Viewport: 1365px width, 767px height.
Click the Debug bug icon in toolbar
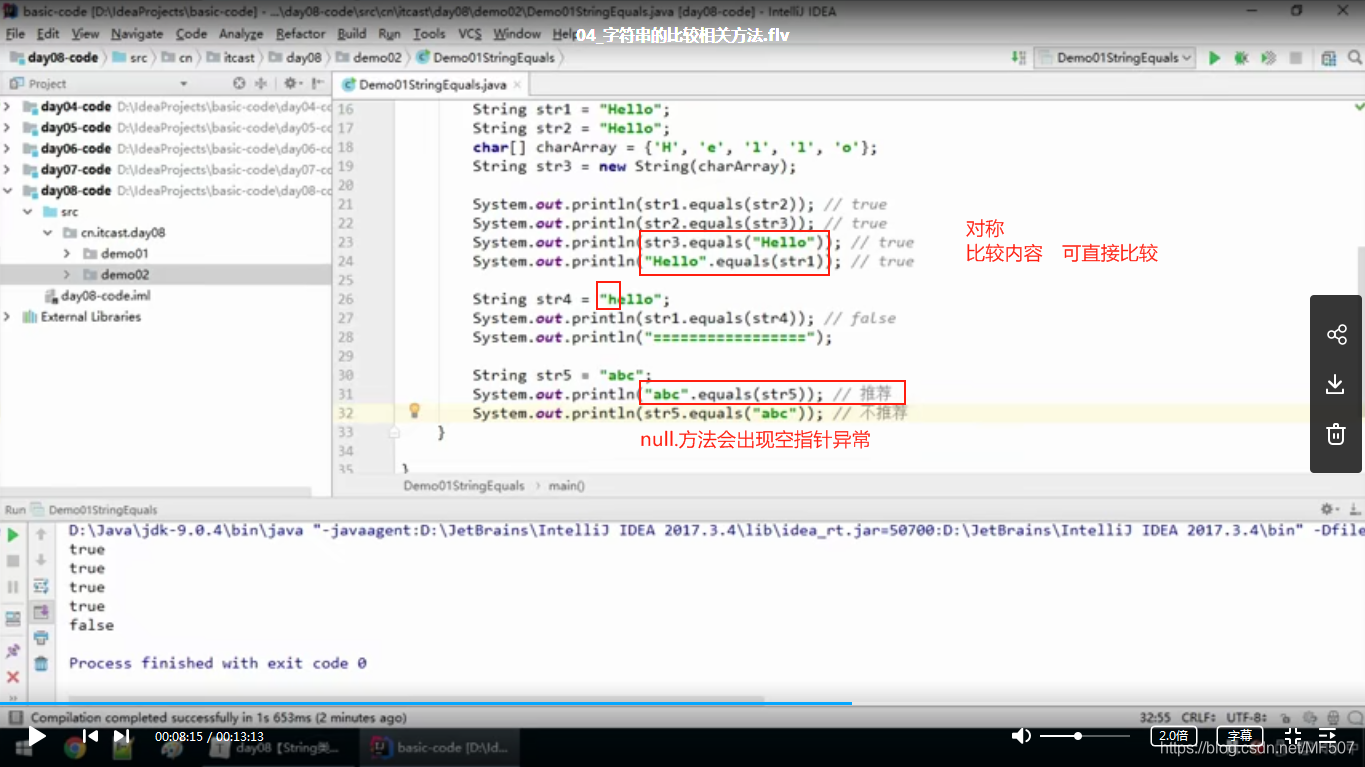point(1241,58)
